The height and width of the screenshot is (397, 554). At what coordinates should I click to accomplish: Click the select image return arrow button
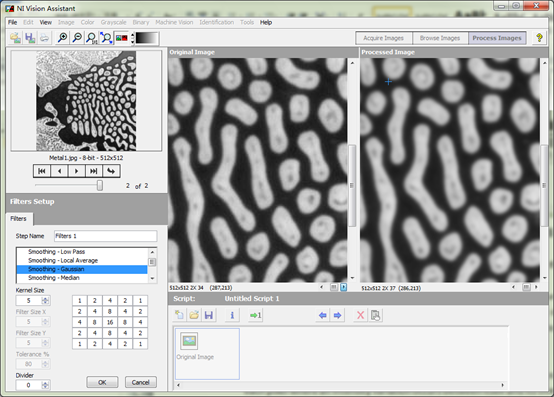click(x=111, y=171)
